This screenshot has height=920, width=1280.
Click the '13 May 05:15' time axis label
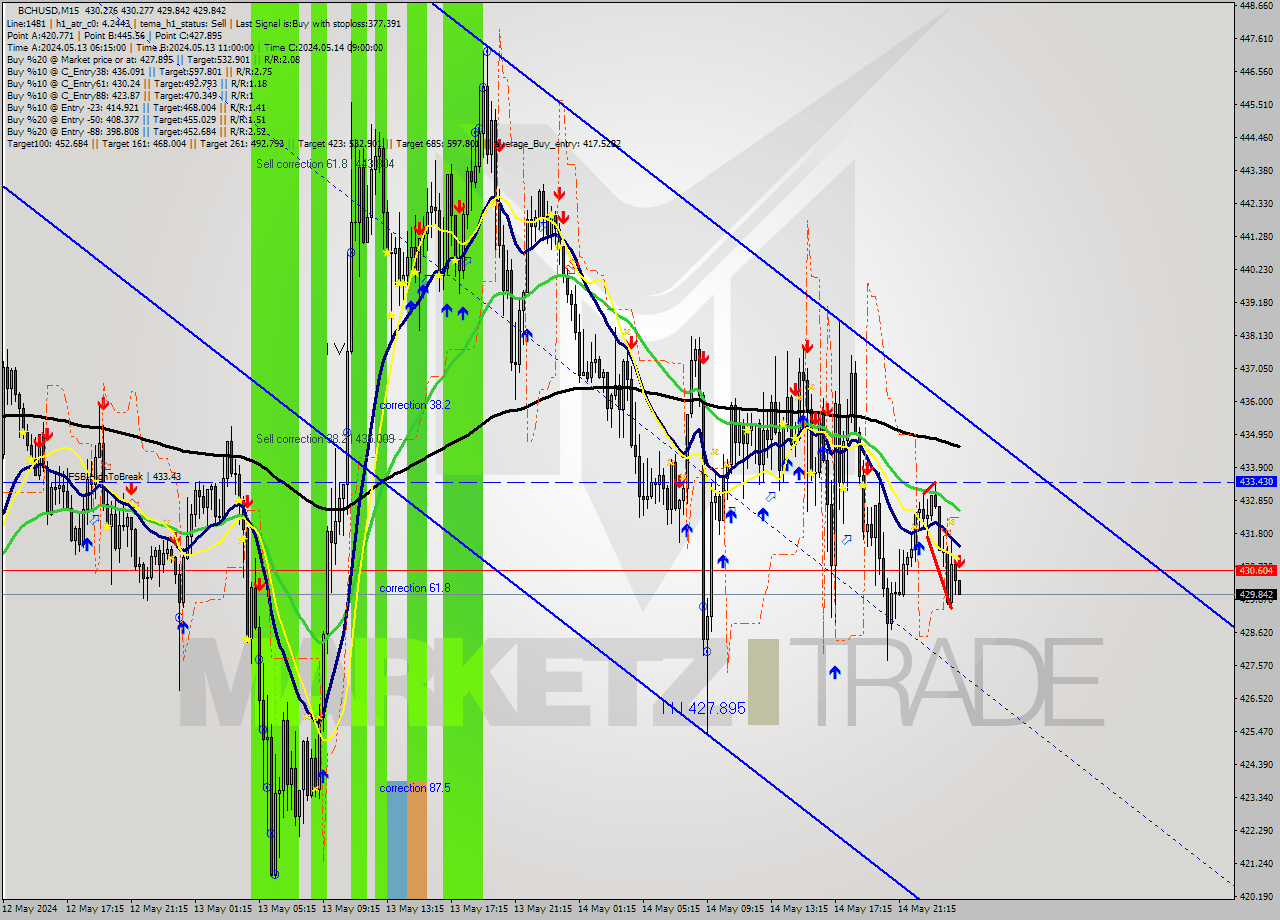pyautogui.click(x=287, y=909)
